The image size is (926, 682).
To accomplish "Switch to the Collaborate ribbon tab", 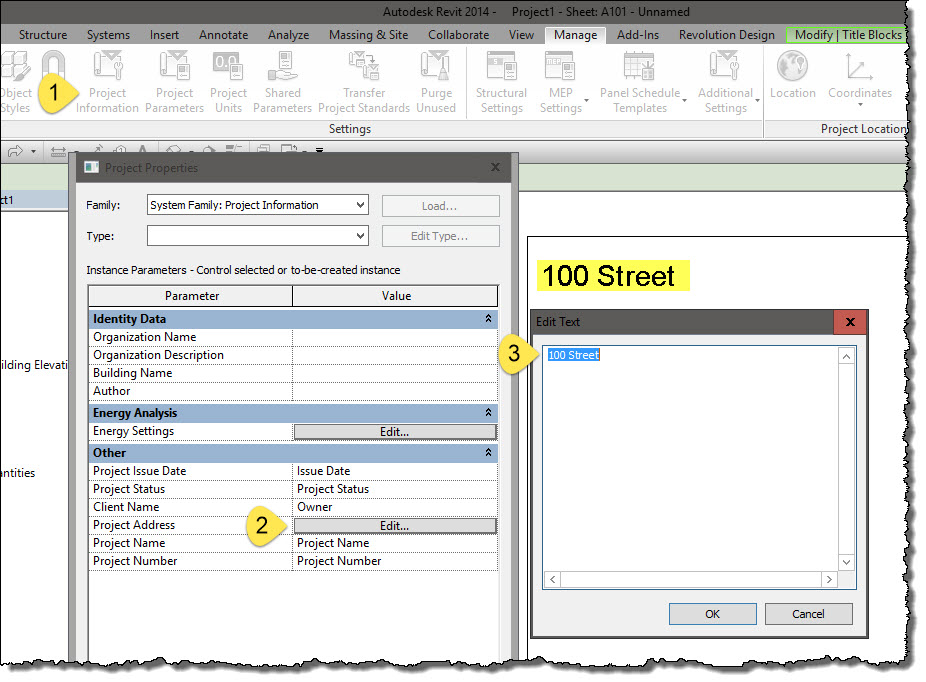I will coord(458,35).
